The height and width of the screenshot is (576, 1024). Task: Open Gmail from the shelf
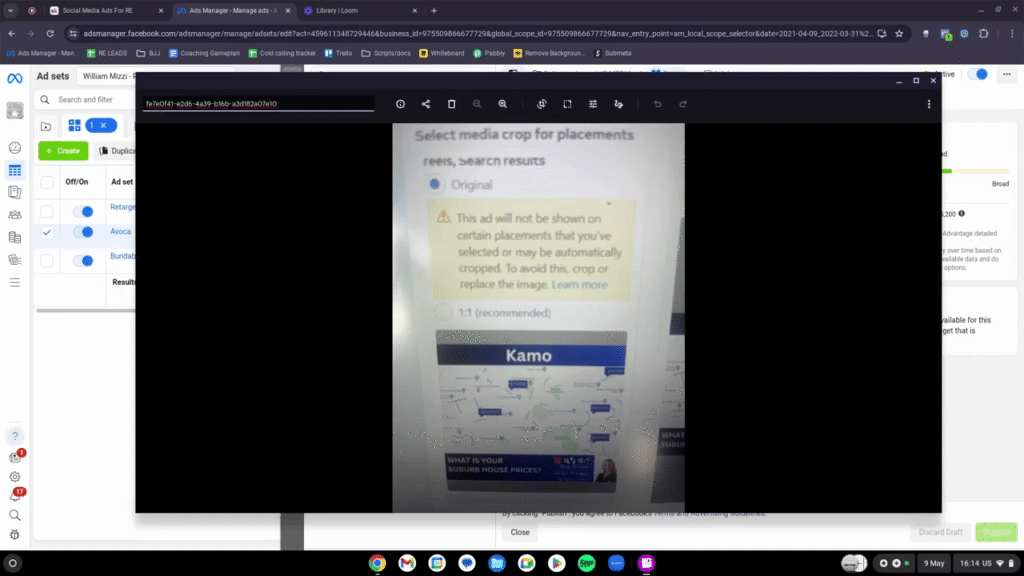click(407, 563)
